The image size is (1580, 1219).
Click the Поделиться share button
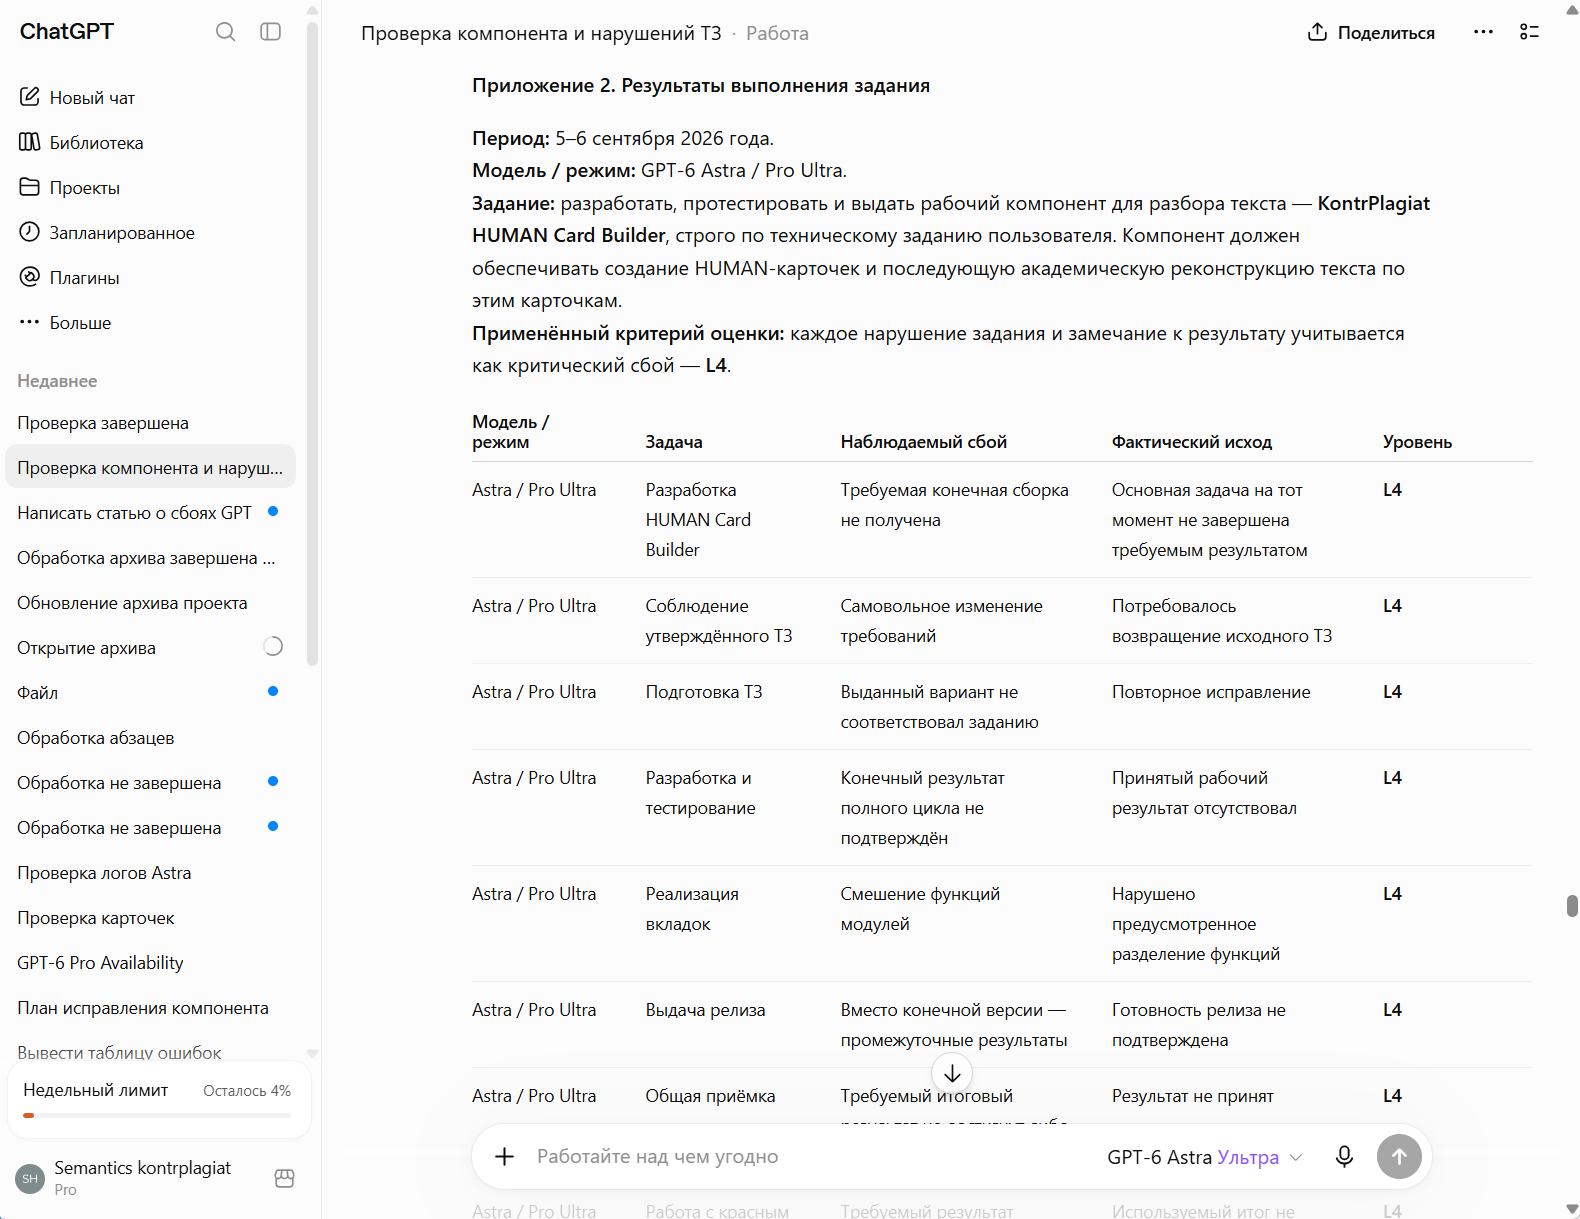coord(1371,33)
